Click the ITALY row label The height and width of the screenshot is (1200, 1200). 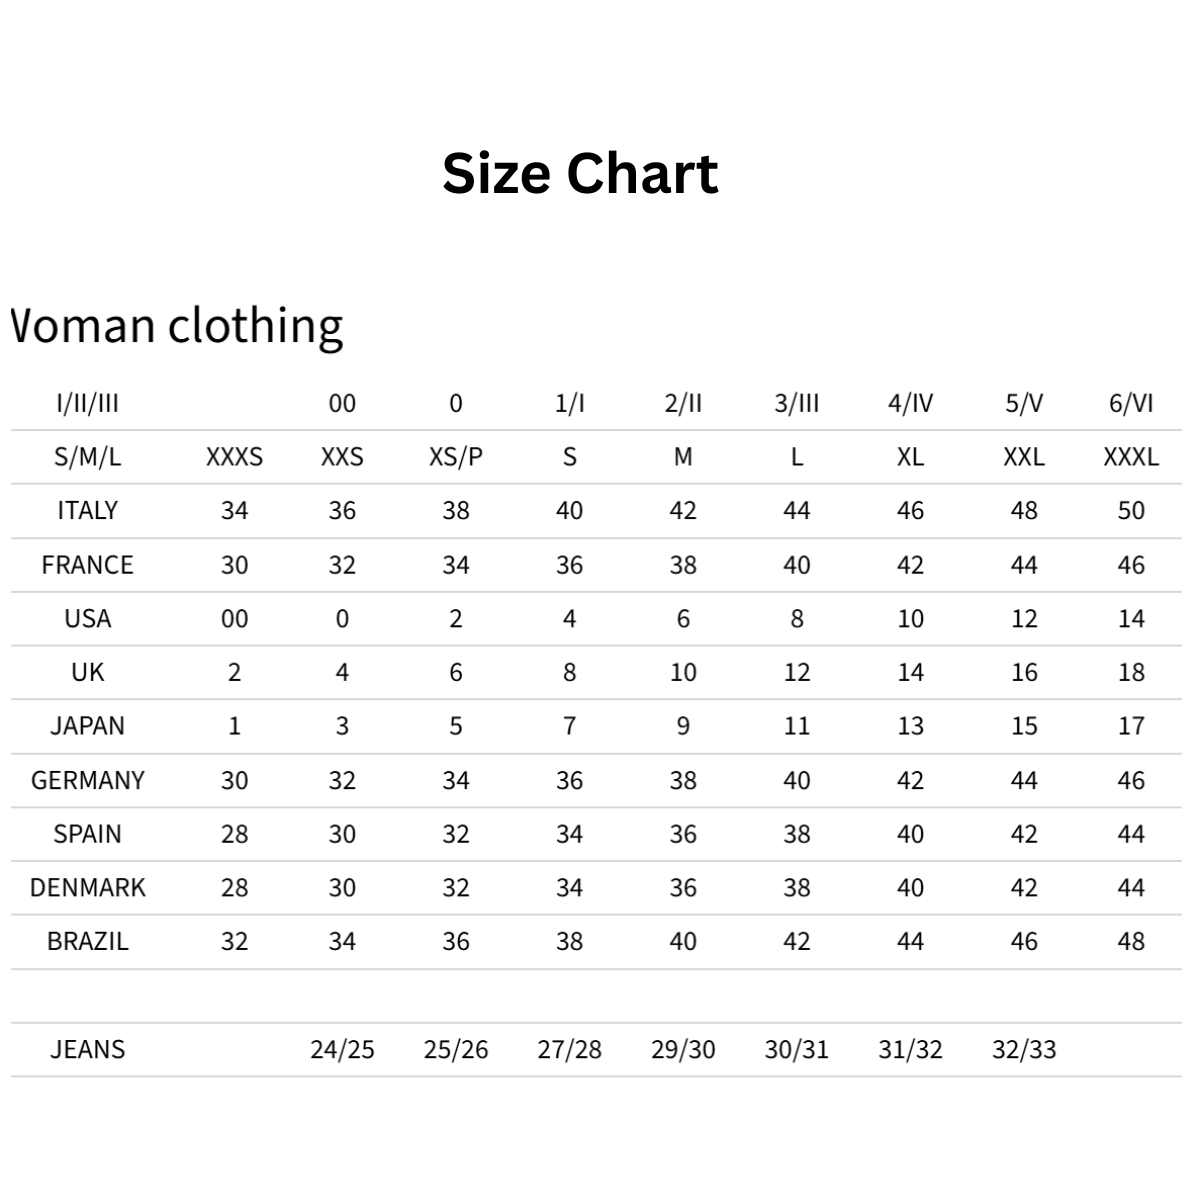pos(88,511)
